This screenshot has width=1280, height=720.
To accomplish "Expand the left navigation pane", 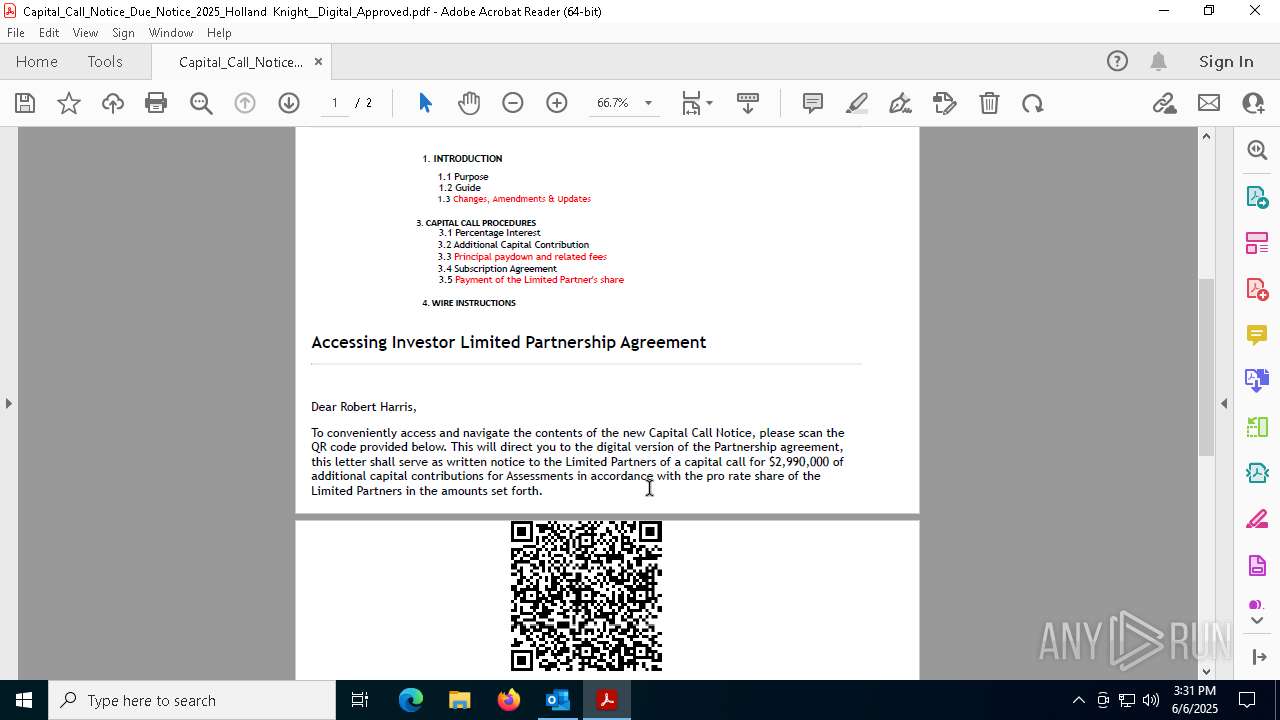I will 8,403.
